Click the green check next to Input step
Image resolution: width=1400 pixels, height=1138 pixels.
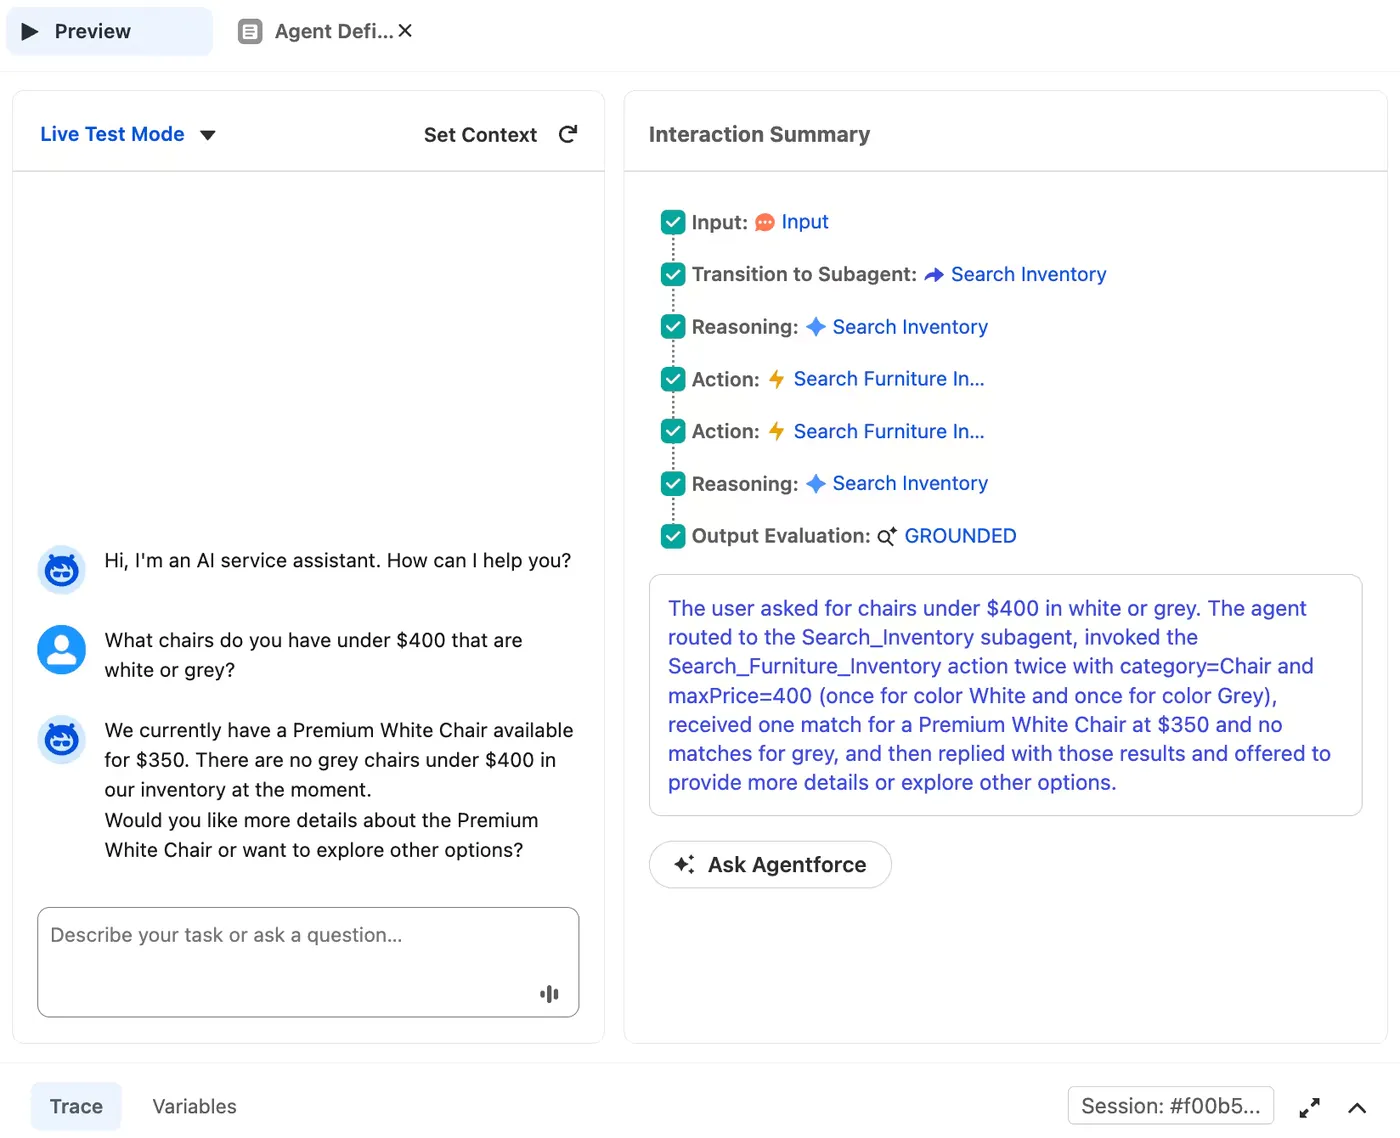point(673,222)
